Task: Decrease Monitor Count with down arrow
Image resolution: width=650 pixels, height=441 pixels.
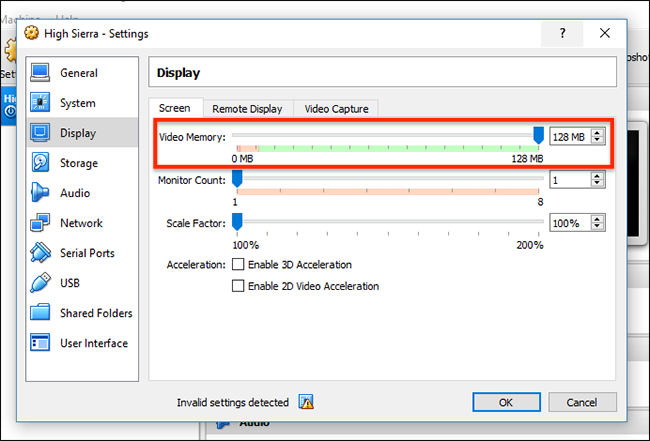Action: (x=597, y=183)
